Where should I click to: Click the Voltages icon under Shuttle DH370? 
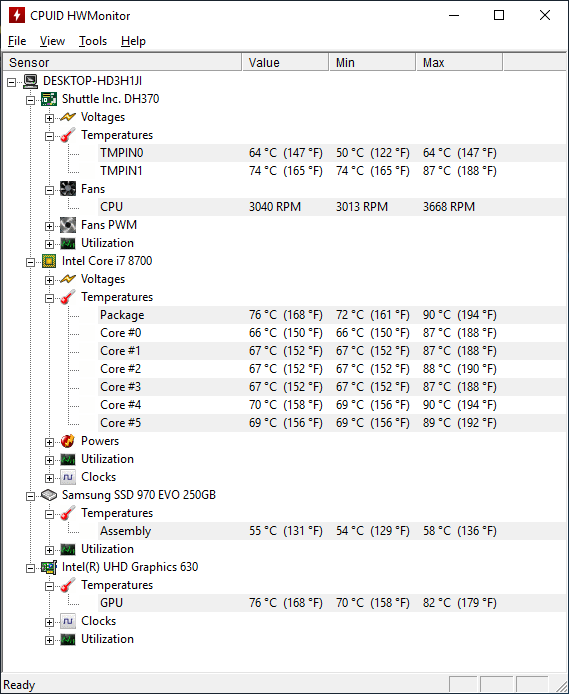click(68, 117)
